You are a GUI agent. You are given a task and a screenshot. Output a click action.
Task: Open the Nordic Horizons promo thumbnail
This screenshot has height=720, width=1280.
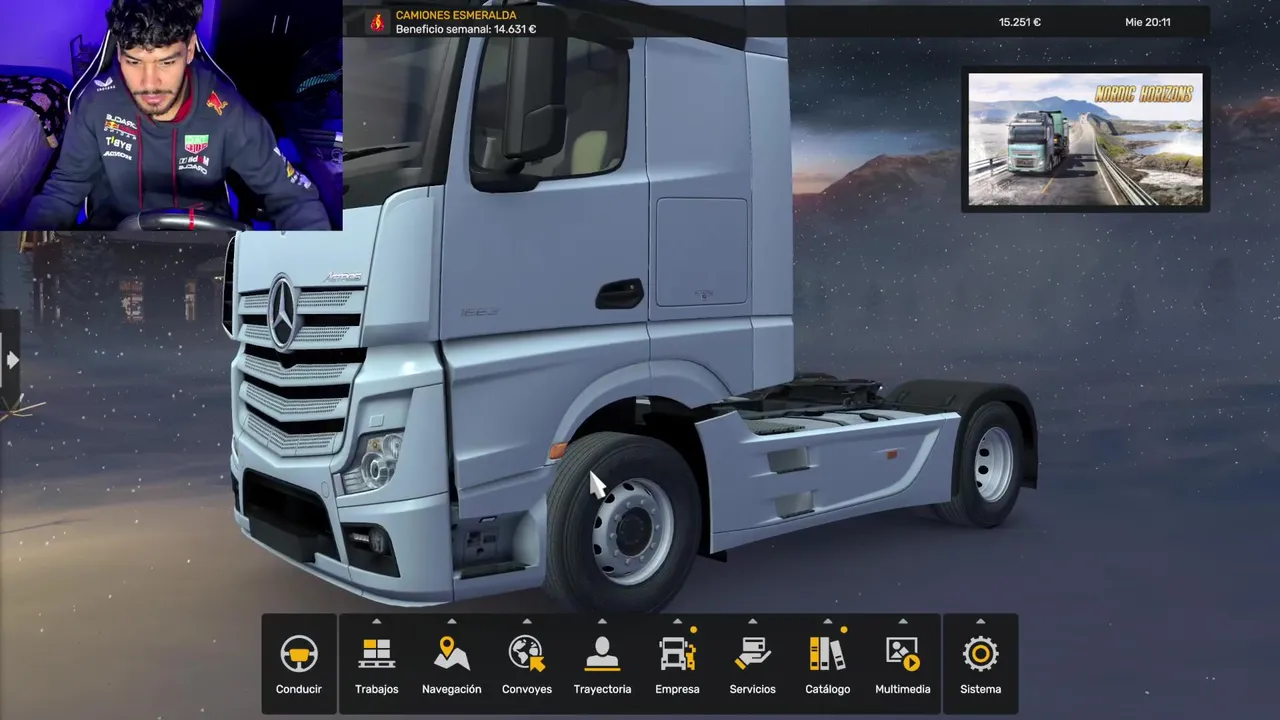coord(1086,139)
